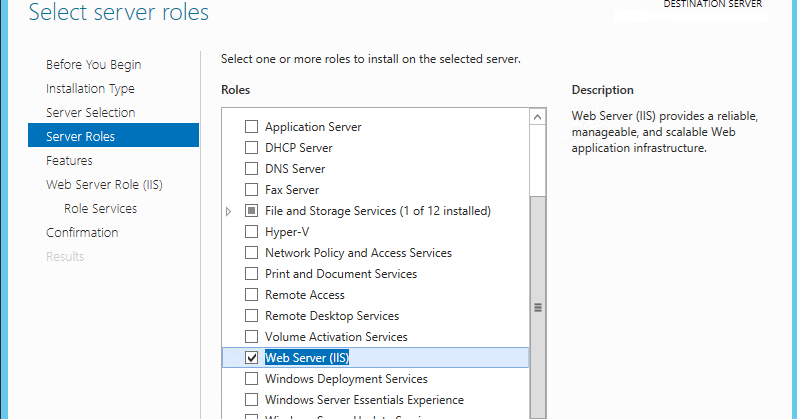Open the Role Services sub-step
Image resolution: width=797 pixels, height=419 pixels.
click(x=100, y=209)
